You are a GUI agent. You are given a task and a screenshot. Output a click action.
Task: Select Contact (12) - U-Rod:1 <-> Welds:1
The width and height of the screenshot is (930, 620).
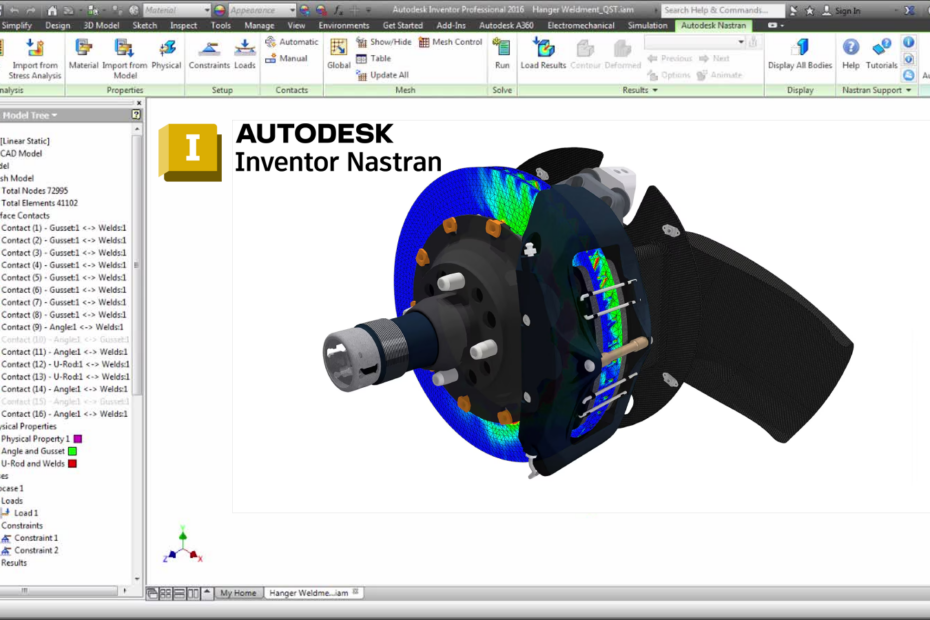[65, 364]
